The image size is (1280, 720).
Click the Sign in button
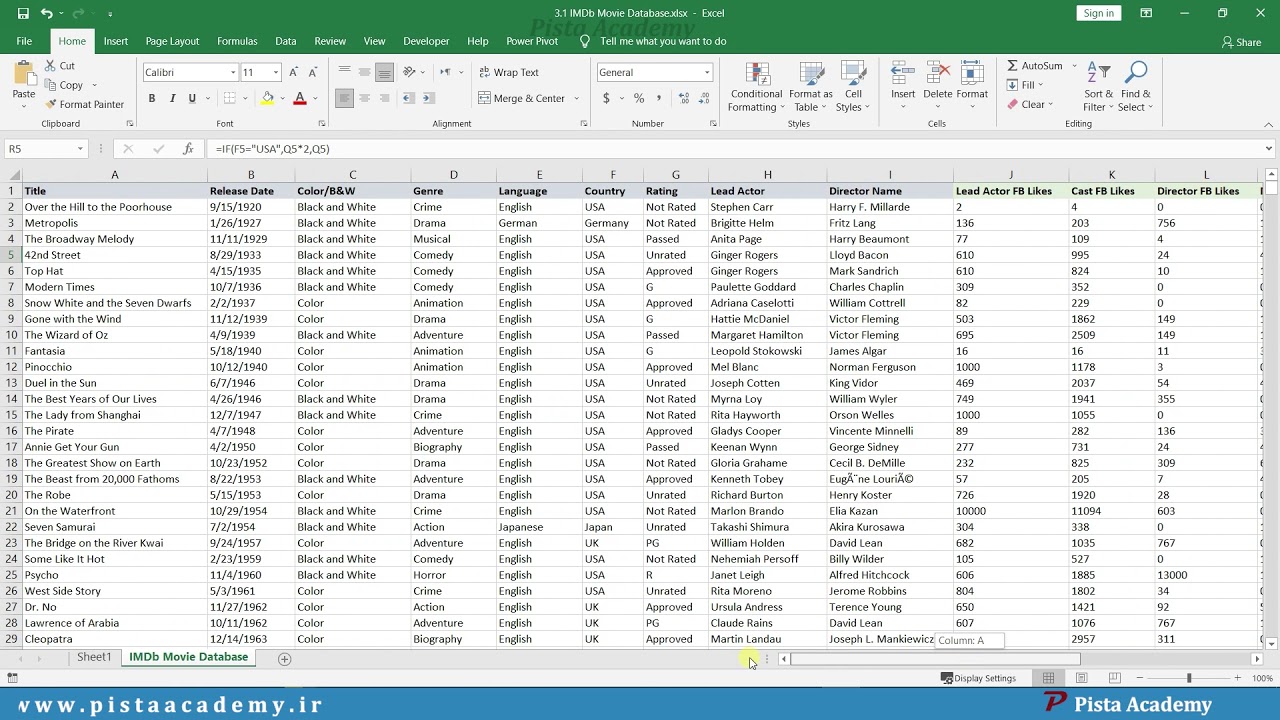(x=1098, y=13)
